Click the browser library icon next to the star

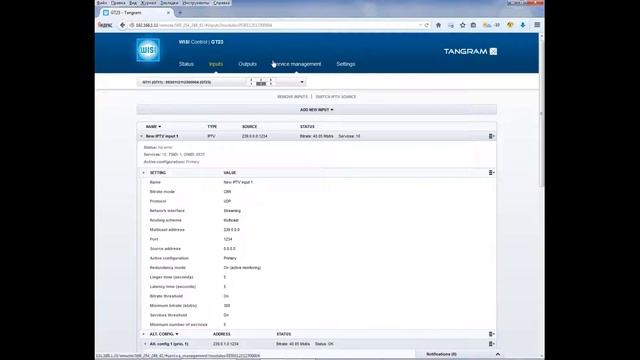click(473, 25)
